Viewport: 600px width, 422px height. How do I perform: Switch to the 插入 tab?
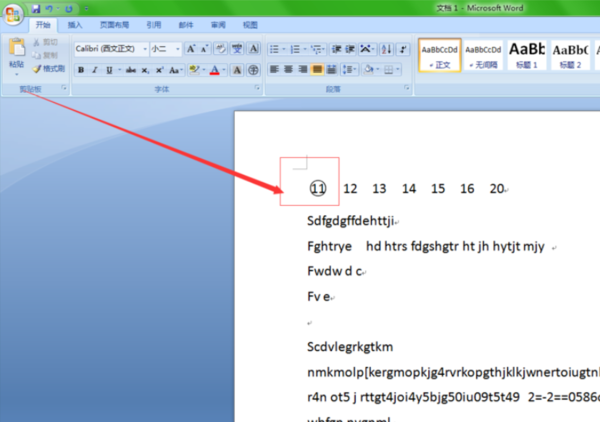pos(75,25)
